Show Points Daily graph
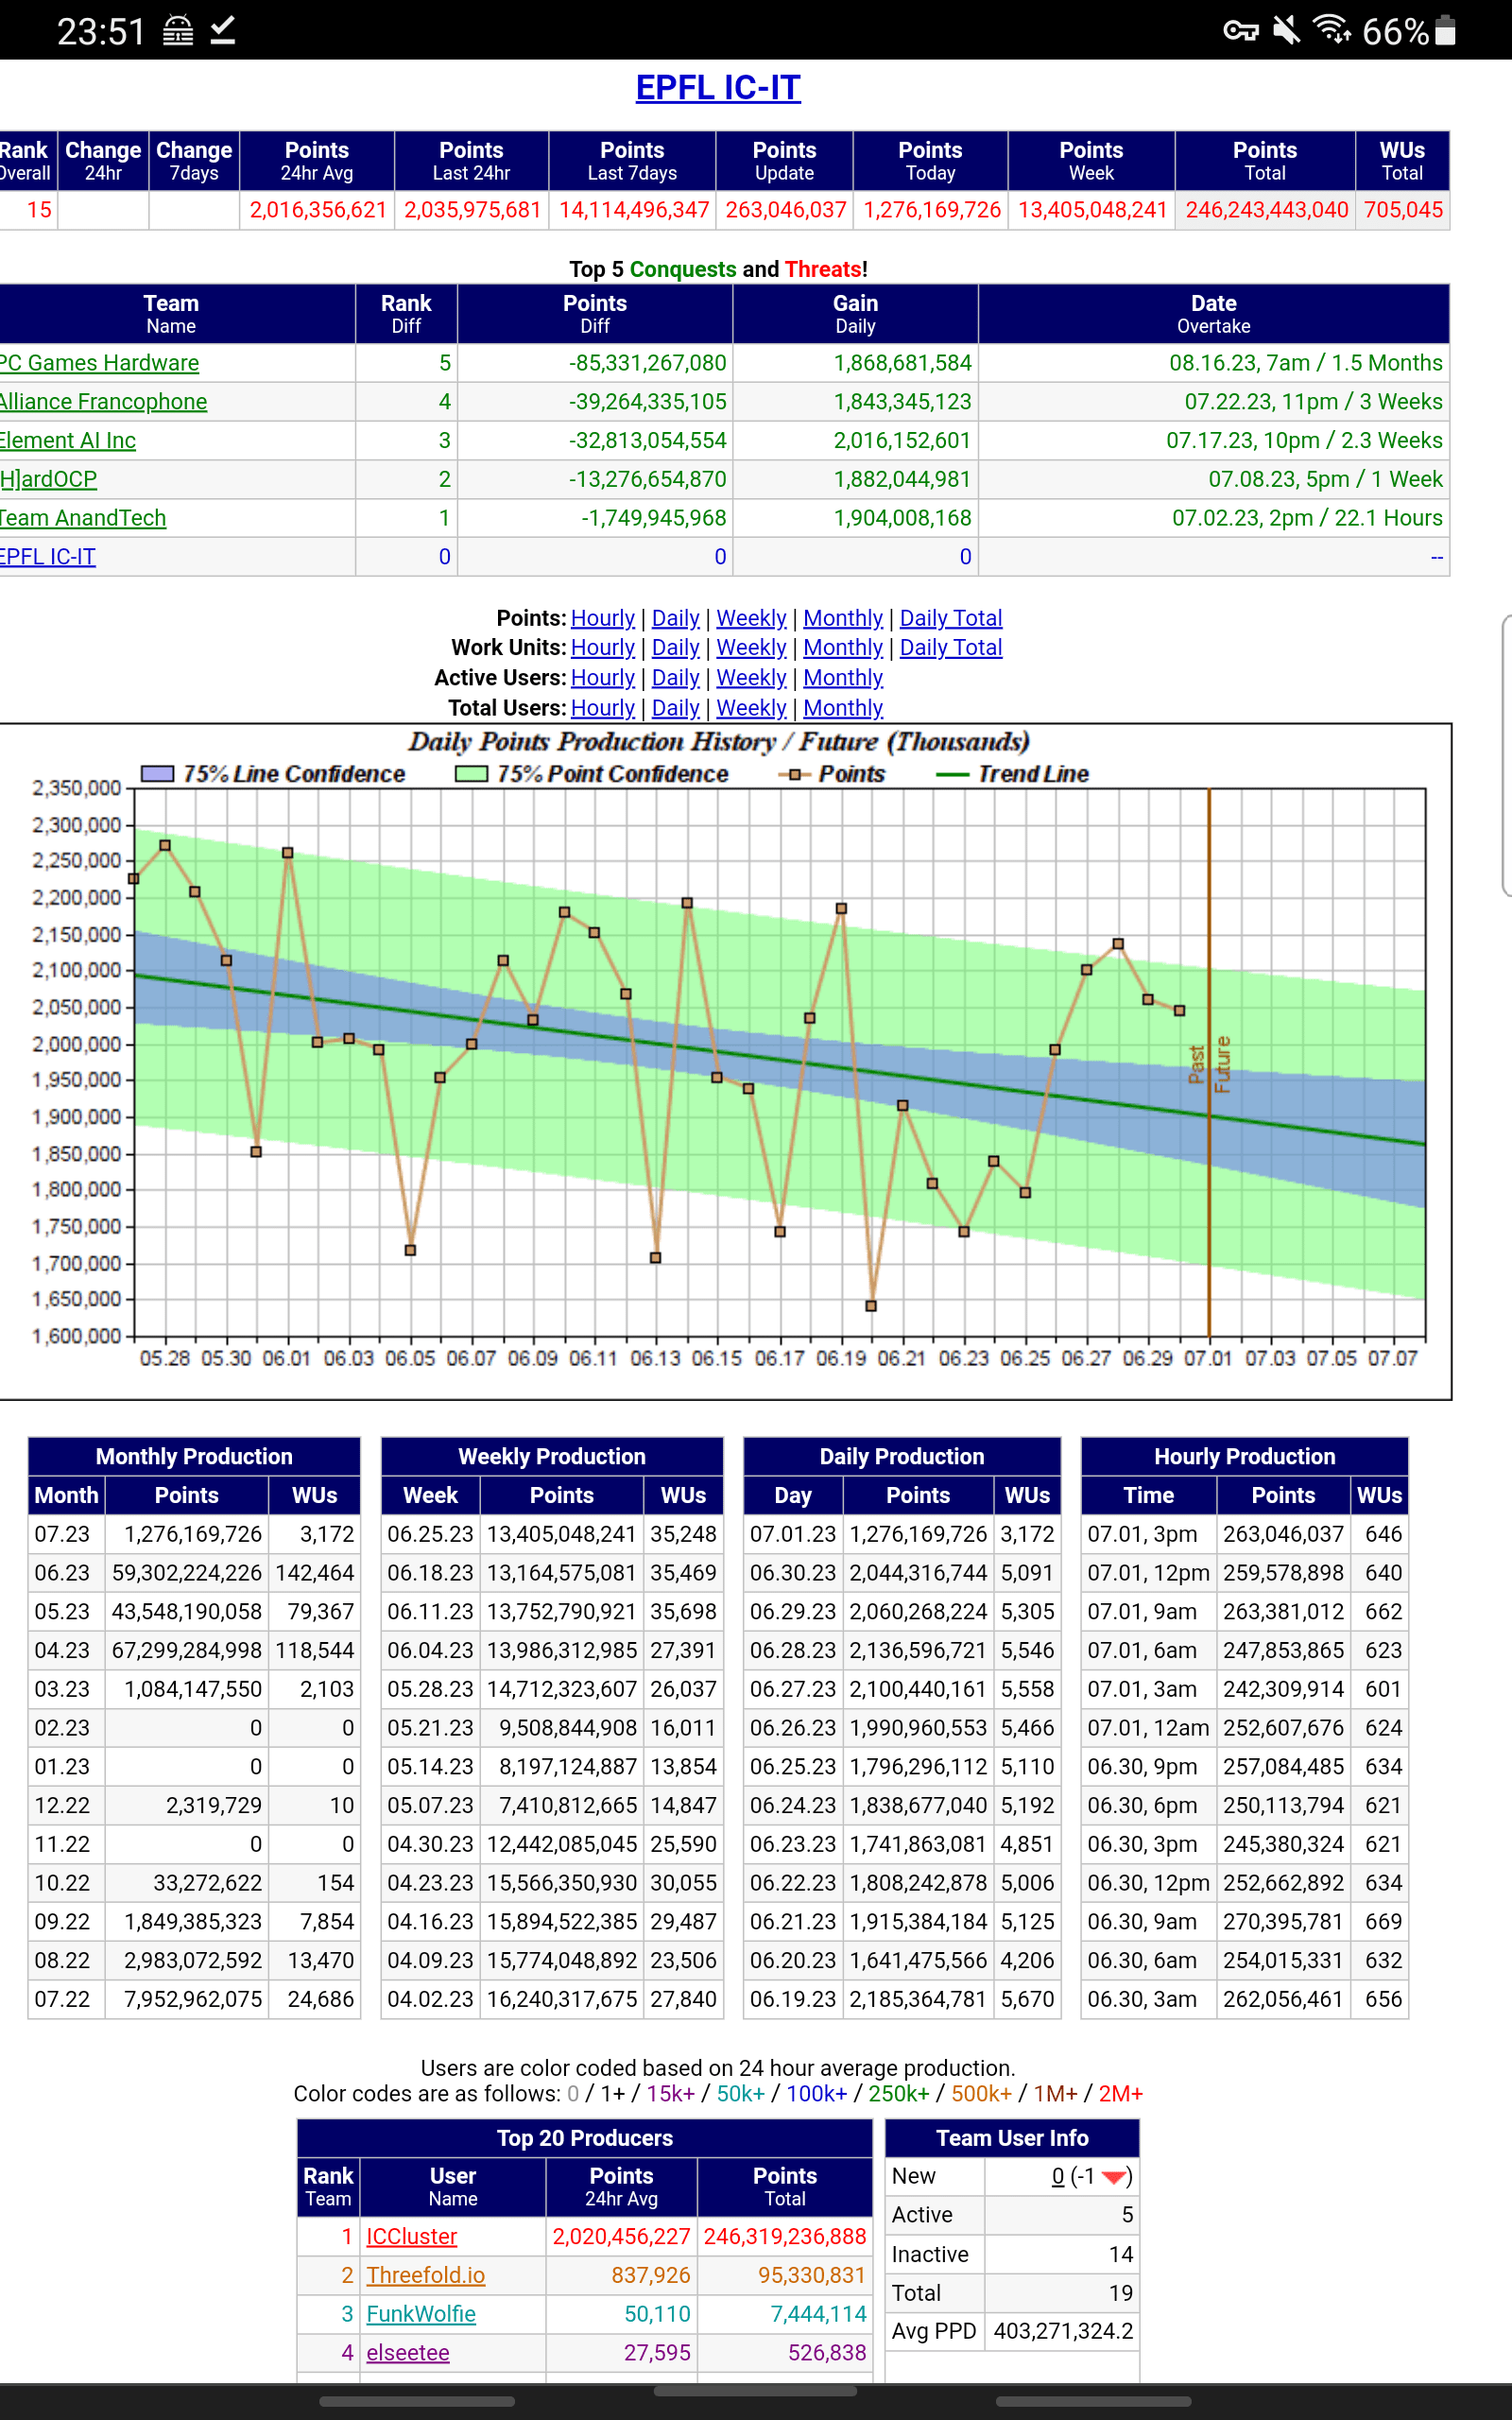The width and height of the screenshot is (1512, 2420). point(676,618)
